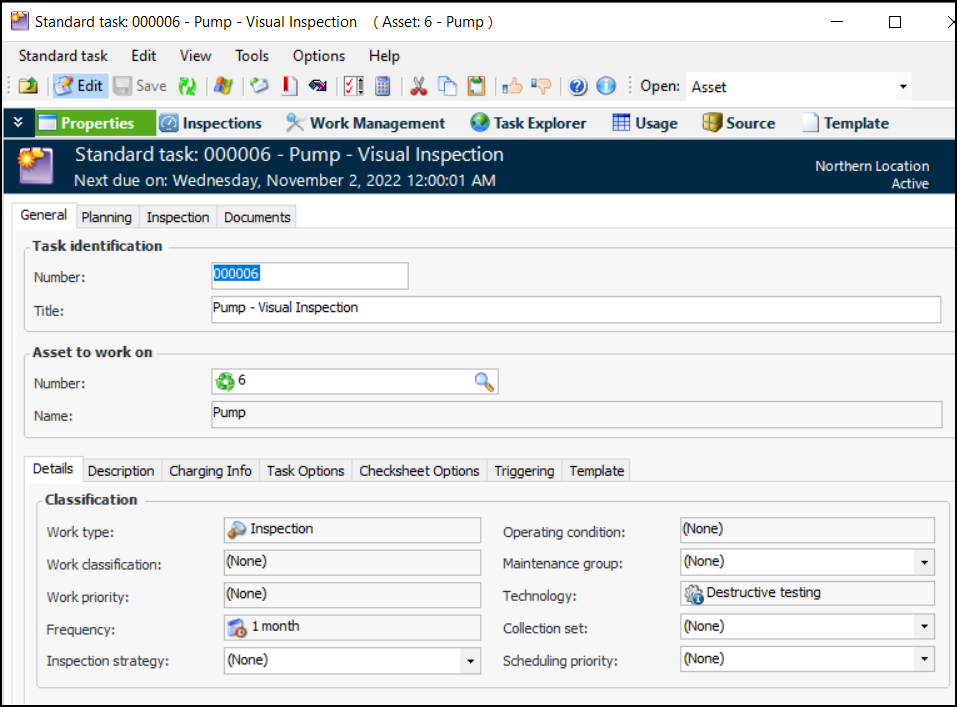Go to the Work Management view
Image resolution: width=957 pixels, height=707 pixels.
pyautogui.click(x=365, y=123)
